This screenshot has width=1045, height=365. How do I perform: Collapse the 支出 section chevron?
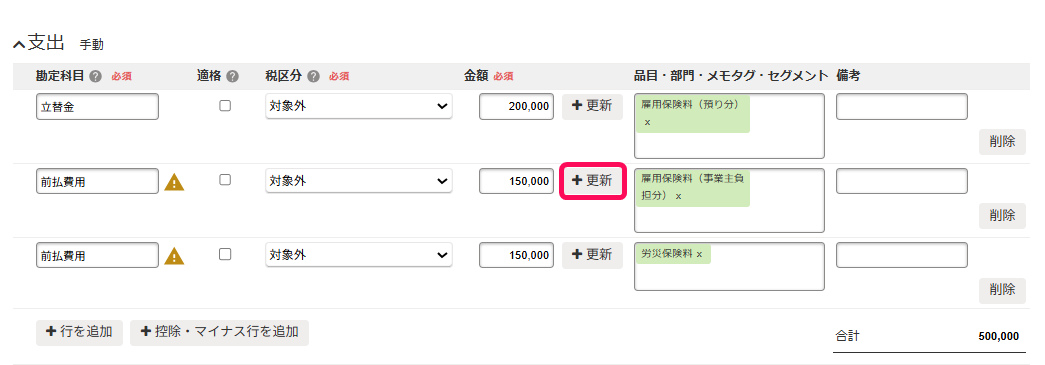(x=19, y=45)
